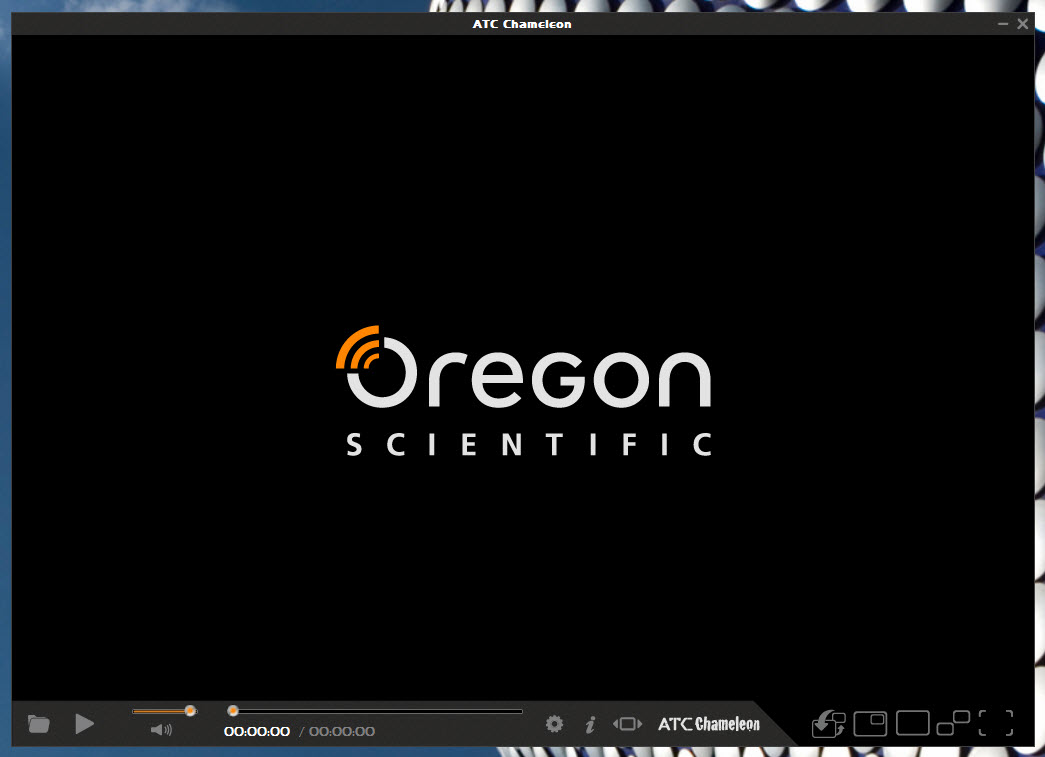1045x757 pixels.
Task: Select the separate windows layout icon
Action: [953, 723]
